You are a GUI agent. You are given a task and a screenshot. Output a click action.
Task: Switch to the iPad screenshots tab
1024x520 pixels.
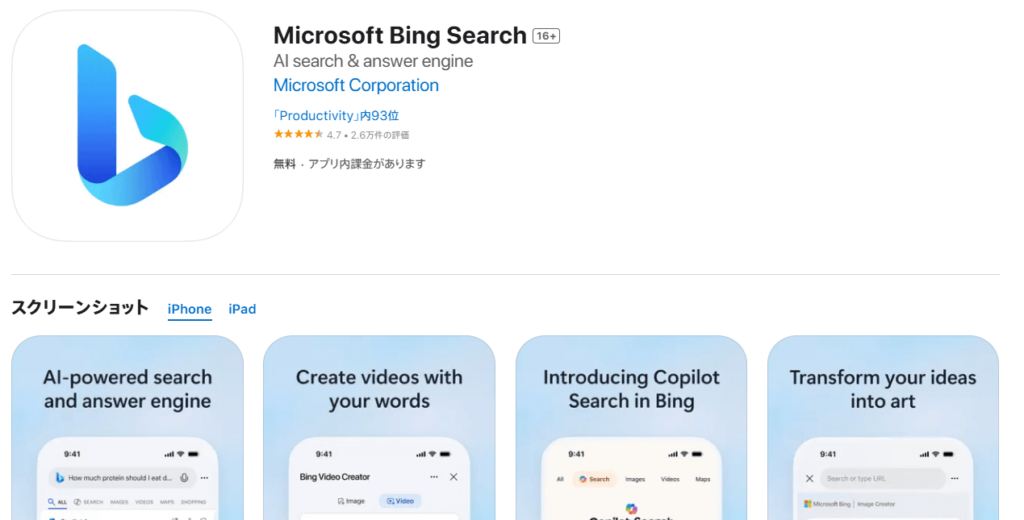coord(242,309)
